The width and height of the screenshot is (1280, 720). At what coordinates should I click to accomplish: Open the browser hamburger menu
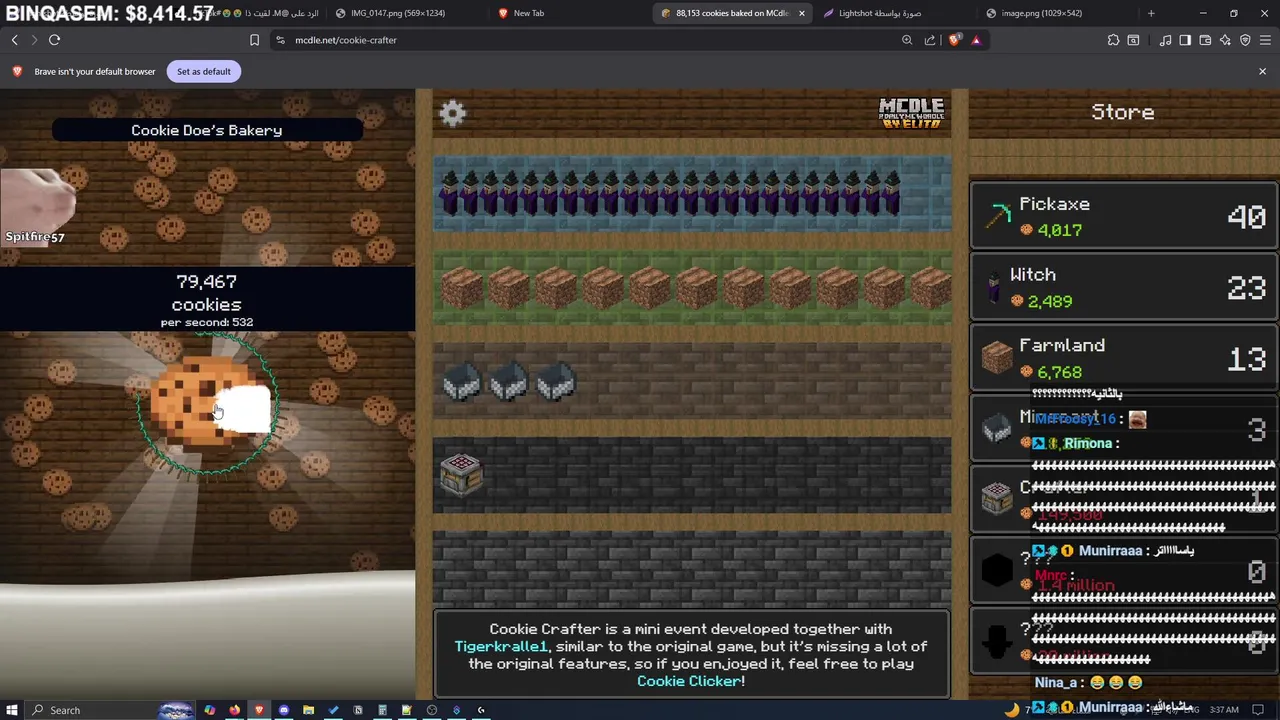[1265, 40]
